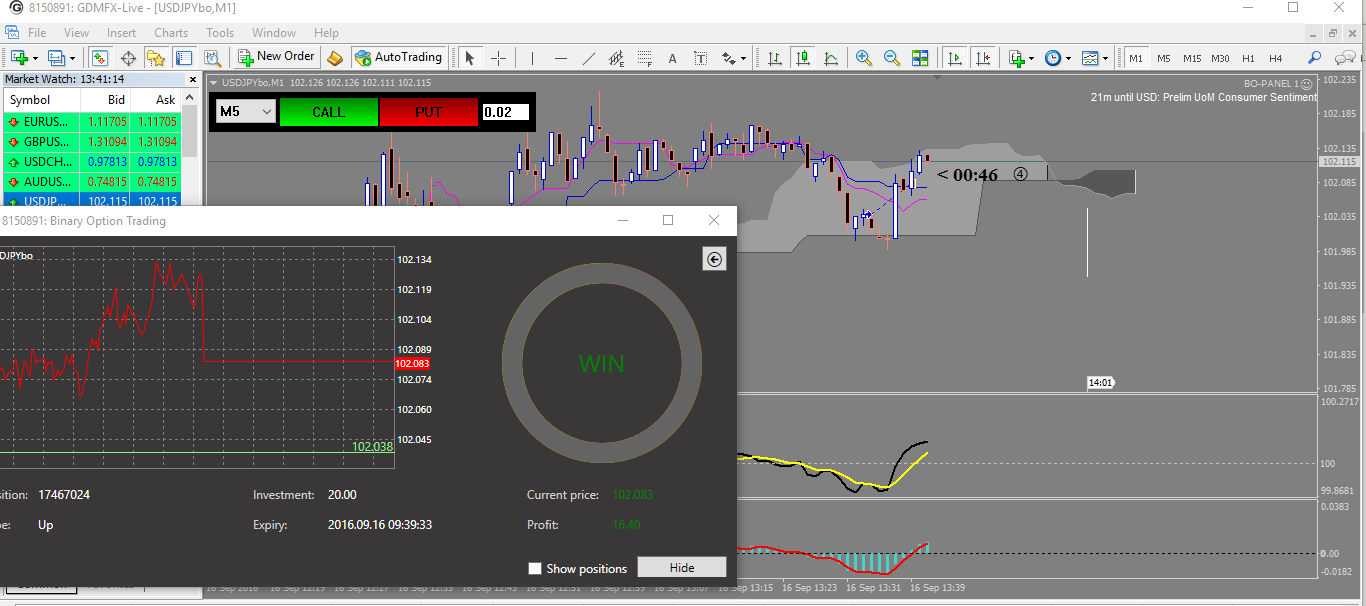Open the Tools menu

(220, 33)
